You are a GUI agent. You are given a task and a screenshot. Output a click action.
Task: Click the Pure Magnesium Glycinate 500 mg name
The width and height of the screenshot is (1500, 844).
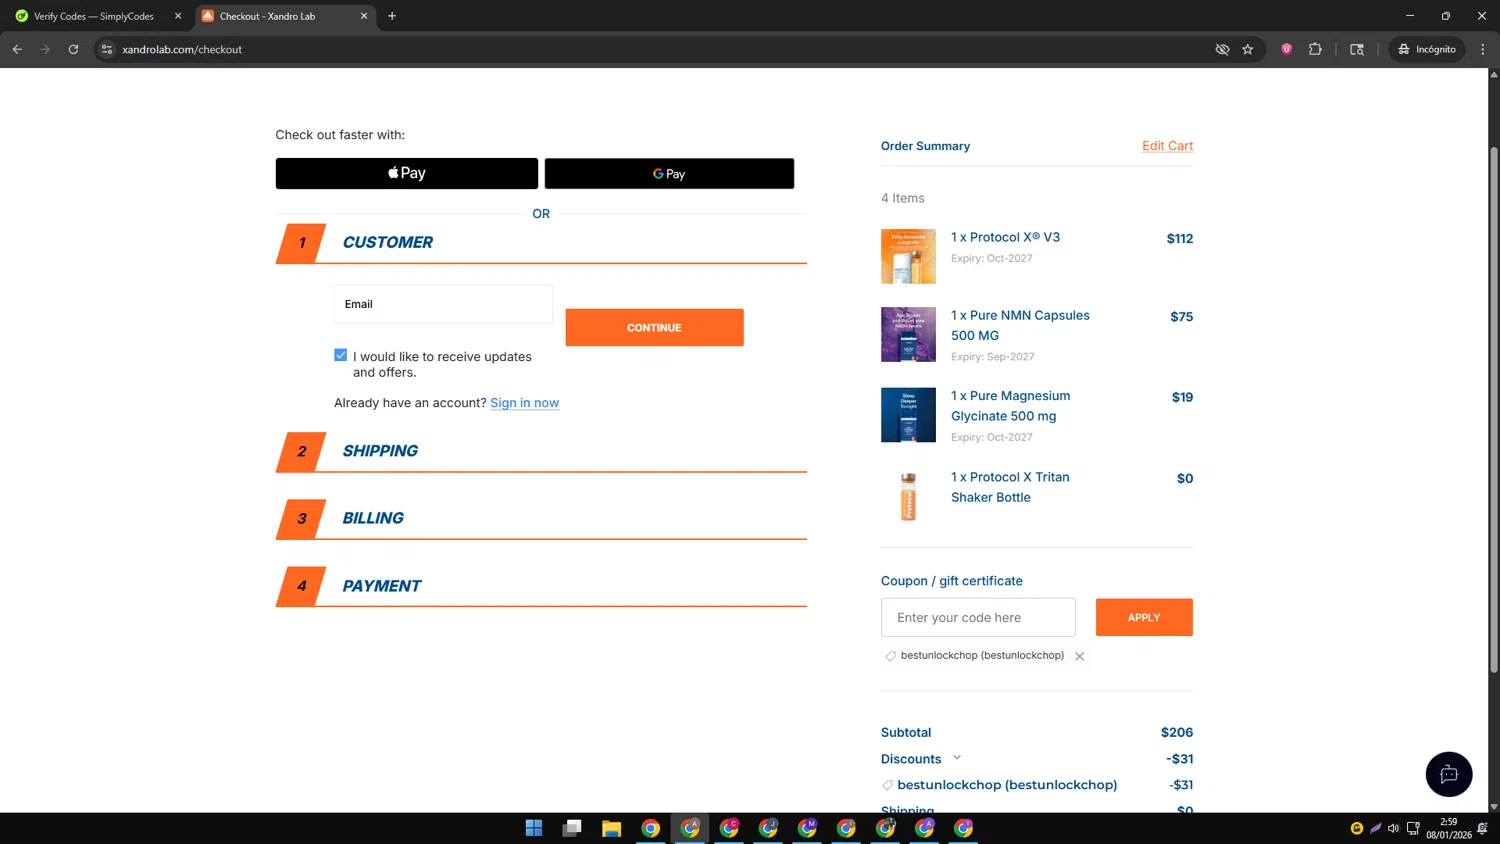point(1010,406)
